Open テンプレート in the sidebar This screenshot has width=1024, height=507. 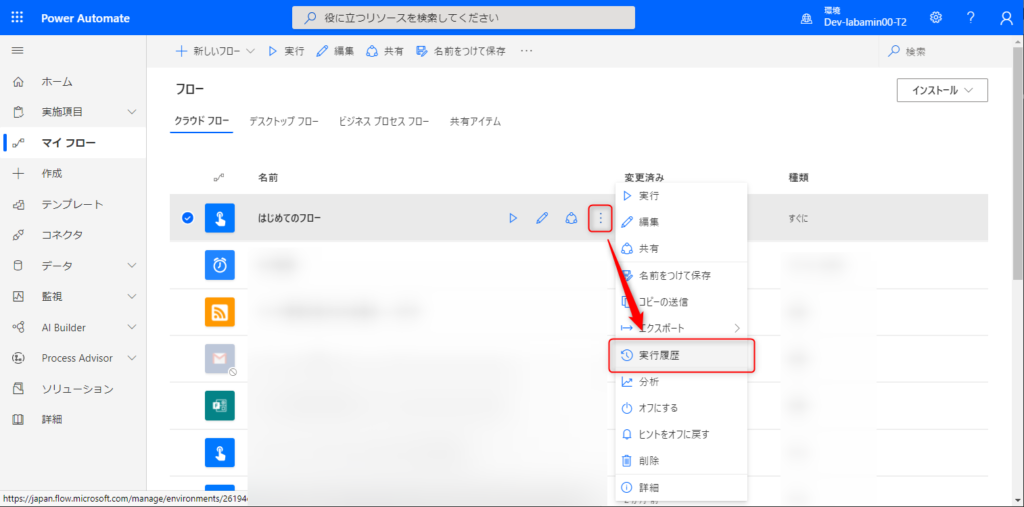73,204
